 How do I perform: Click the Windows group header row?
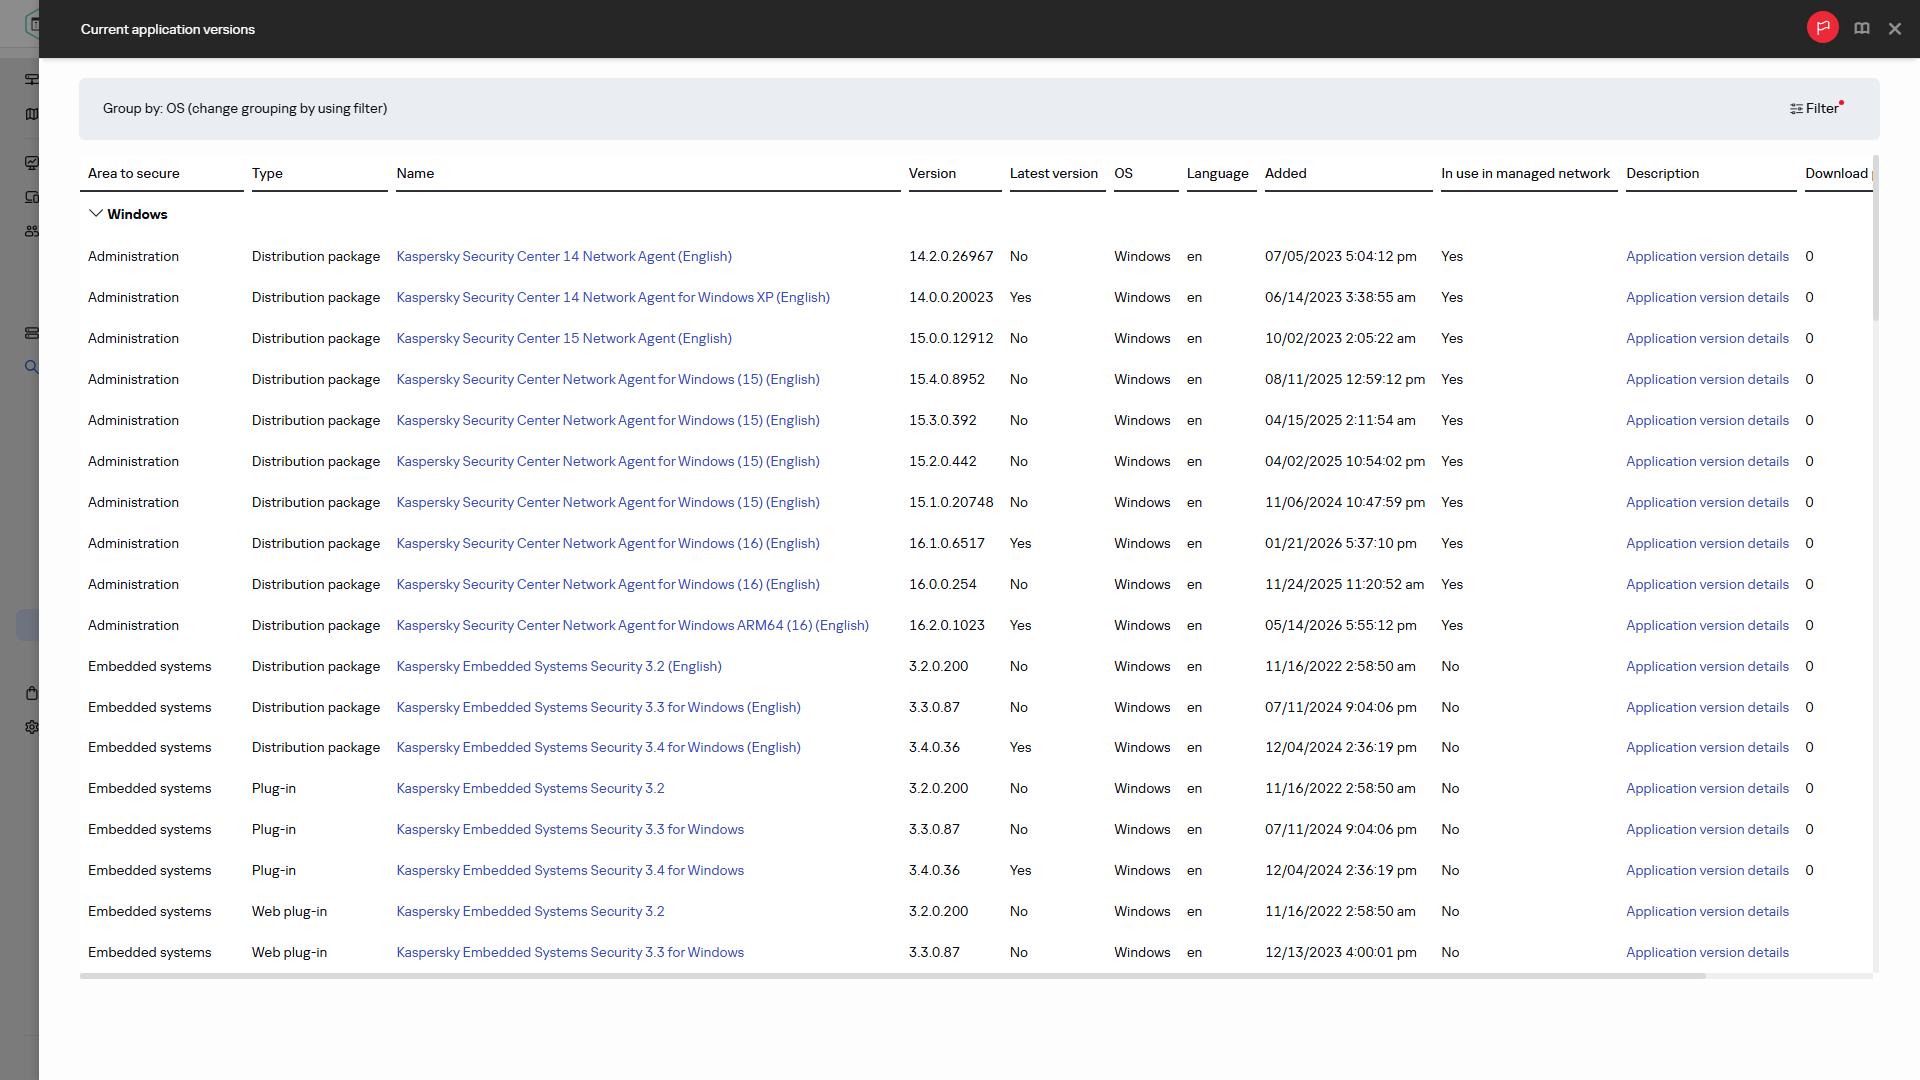pos(976,214)
